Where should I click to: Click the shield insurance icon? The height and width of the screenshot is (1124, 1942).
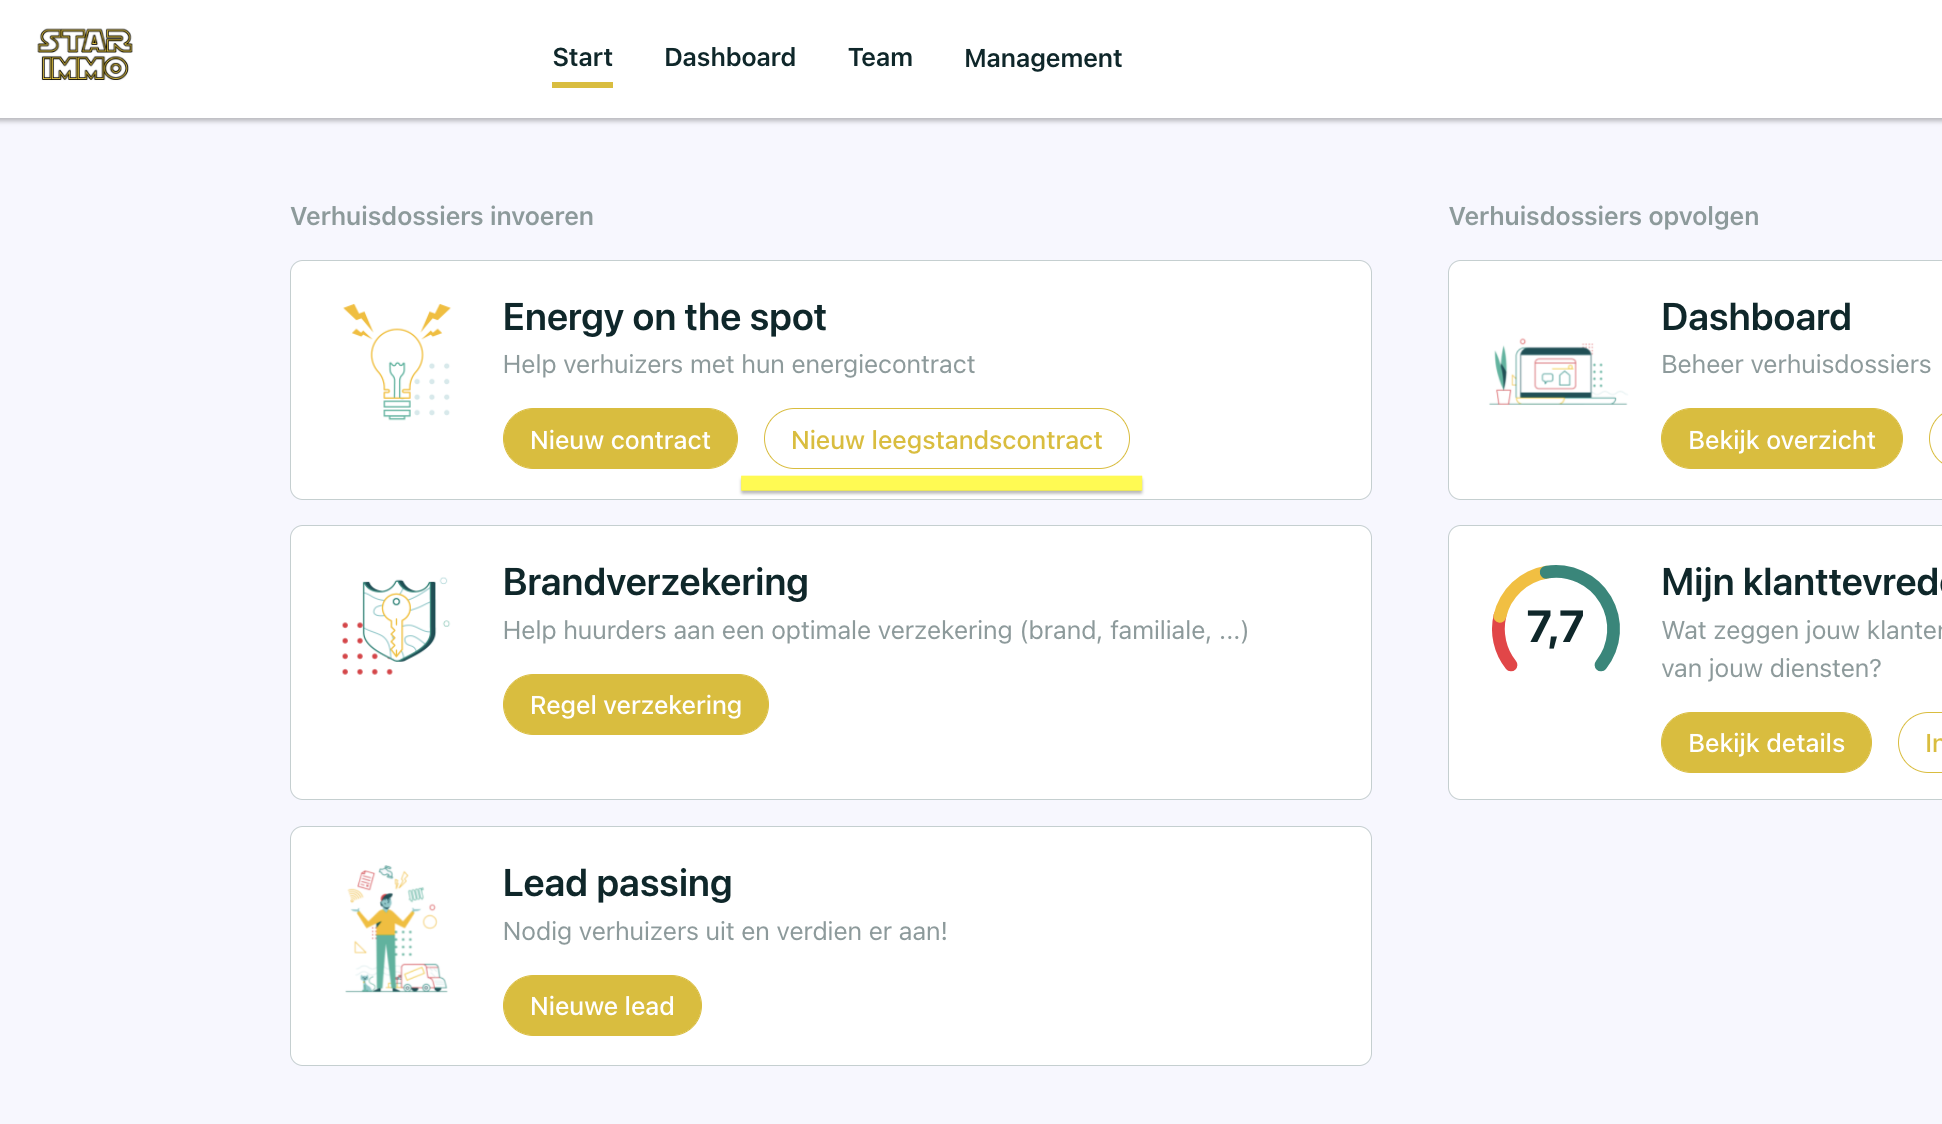click(396, 627)
